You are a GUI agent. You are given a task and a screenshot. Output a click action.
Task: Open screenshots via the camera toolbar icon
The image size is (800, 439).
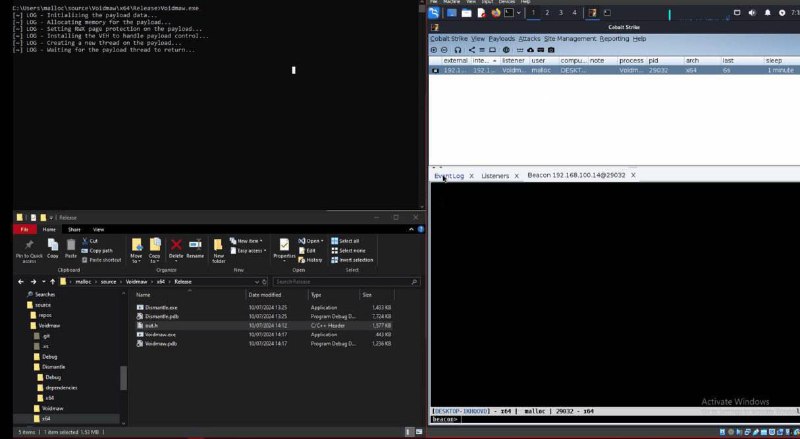point(551,50)
